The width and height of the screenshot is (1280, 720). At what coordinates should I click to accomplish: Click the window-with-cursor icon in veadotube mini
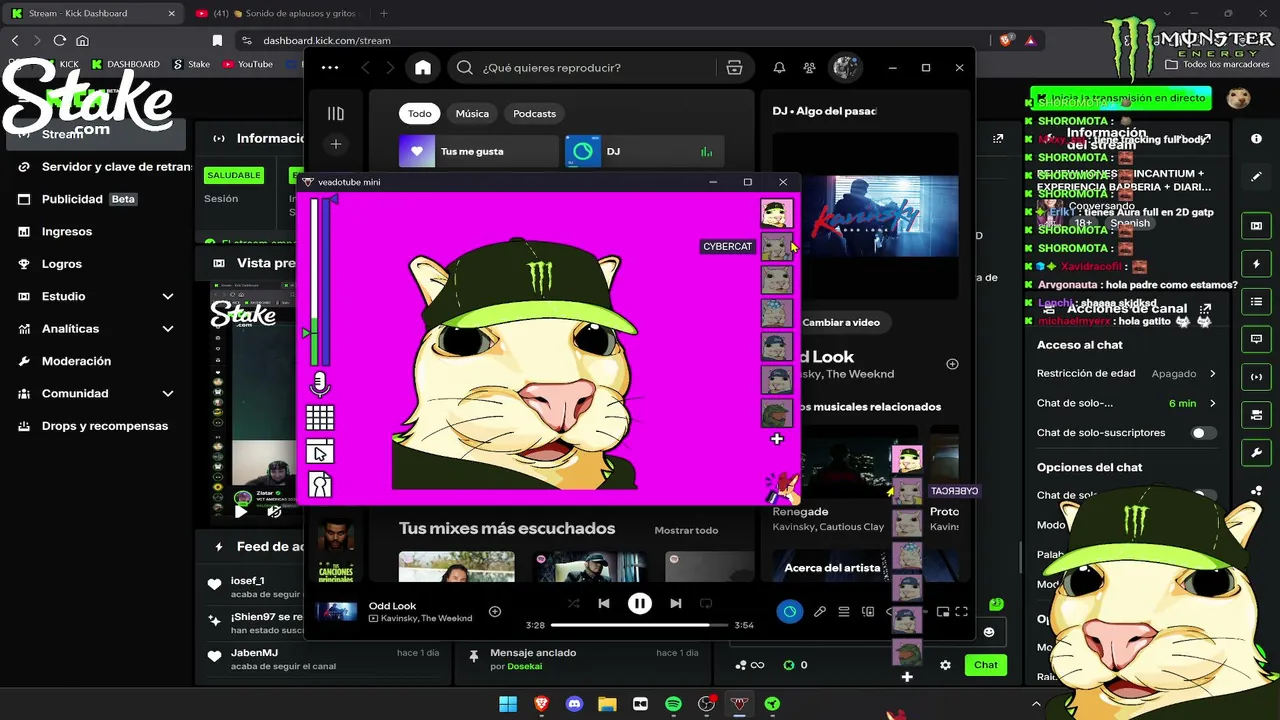320,452
